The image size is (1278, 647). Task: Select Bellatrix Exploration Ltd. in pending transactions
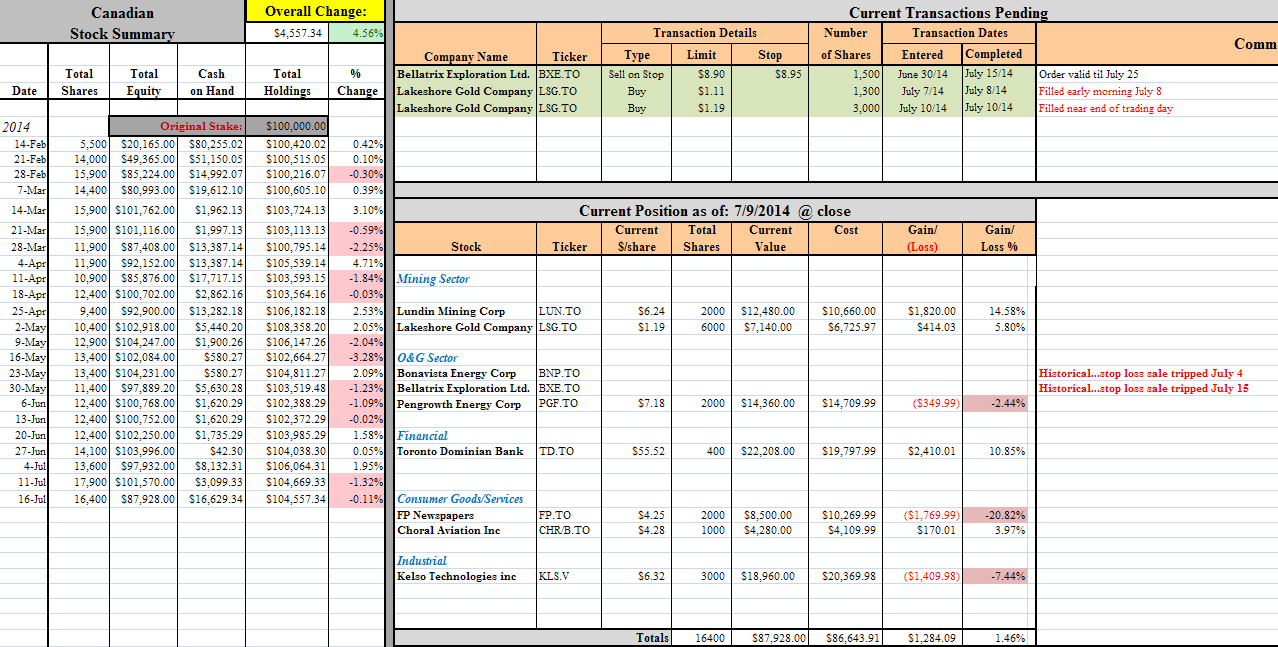coord(464,74)
